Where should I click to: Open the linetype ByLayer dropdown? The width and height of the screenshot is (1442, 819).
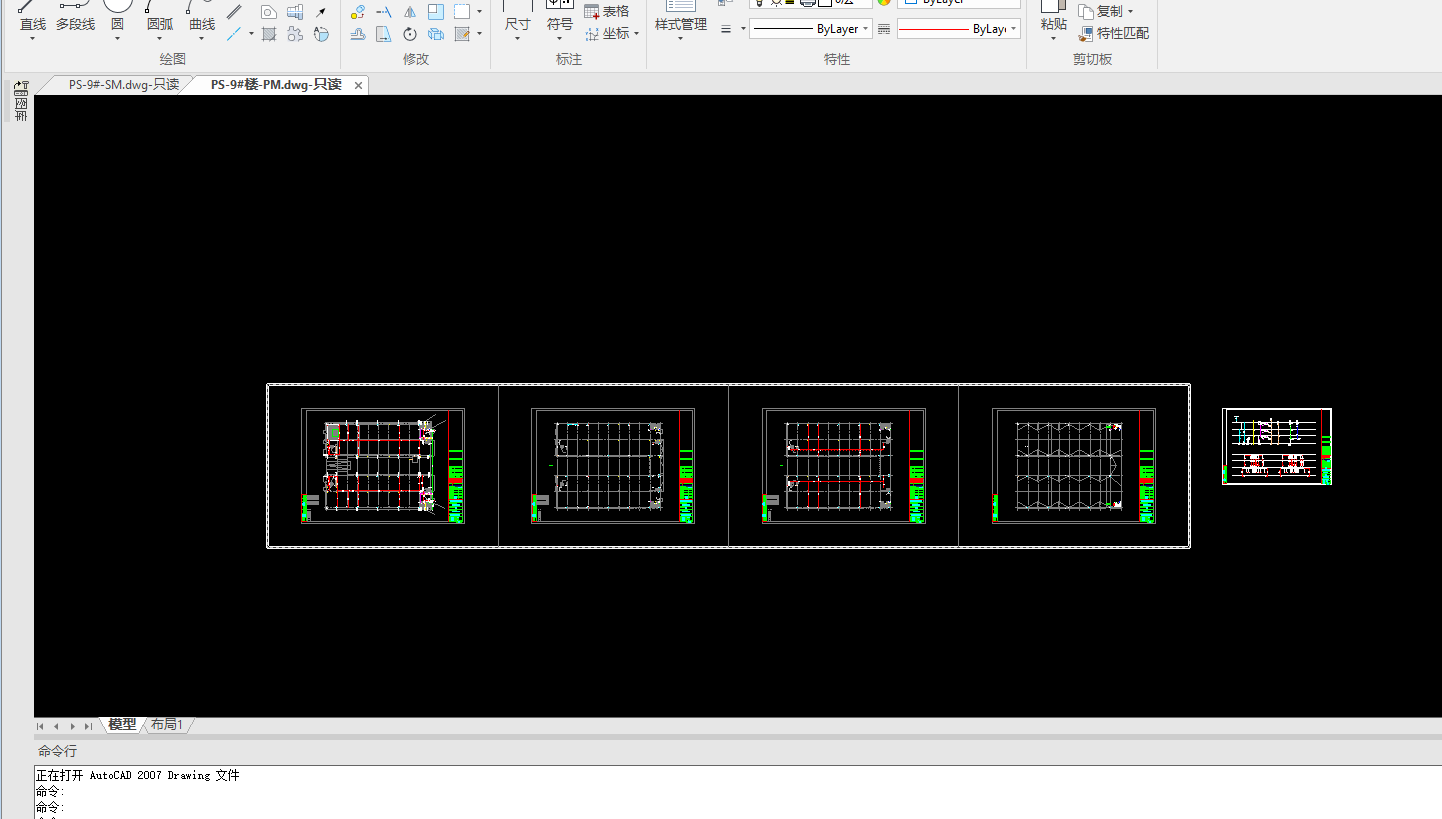coord(810,29)
